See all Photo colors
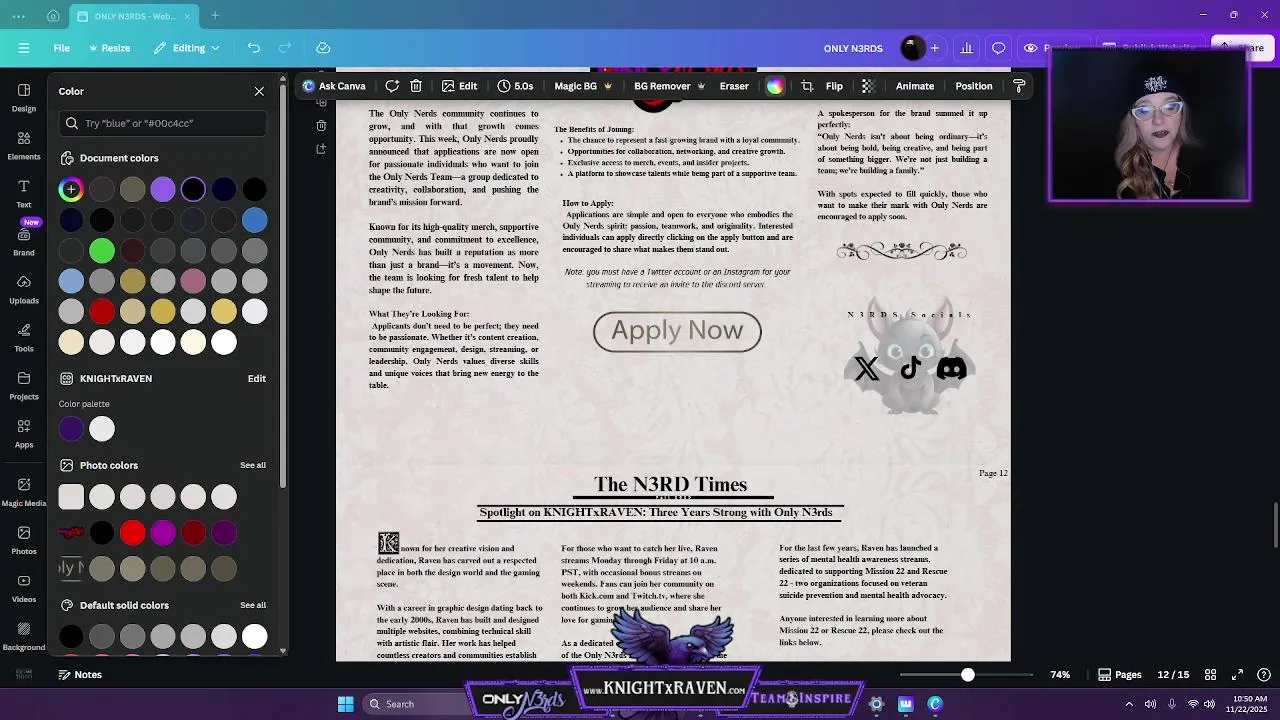The image size is (1280, 720). 253,465
